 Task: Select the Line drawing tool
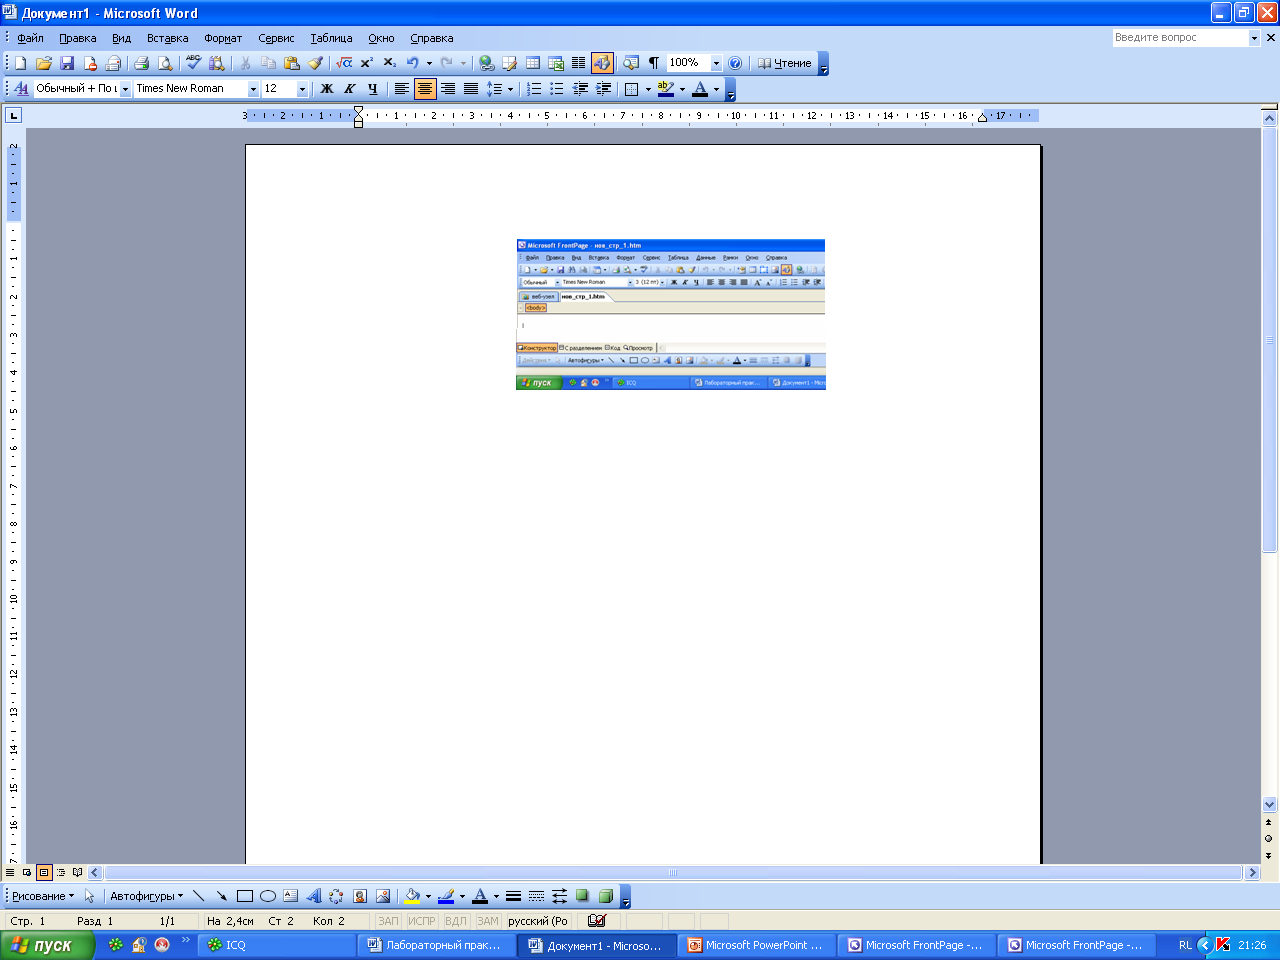click(x=198, y=896)
